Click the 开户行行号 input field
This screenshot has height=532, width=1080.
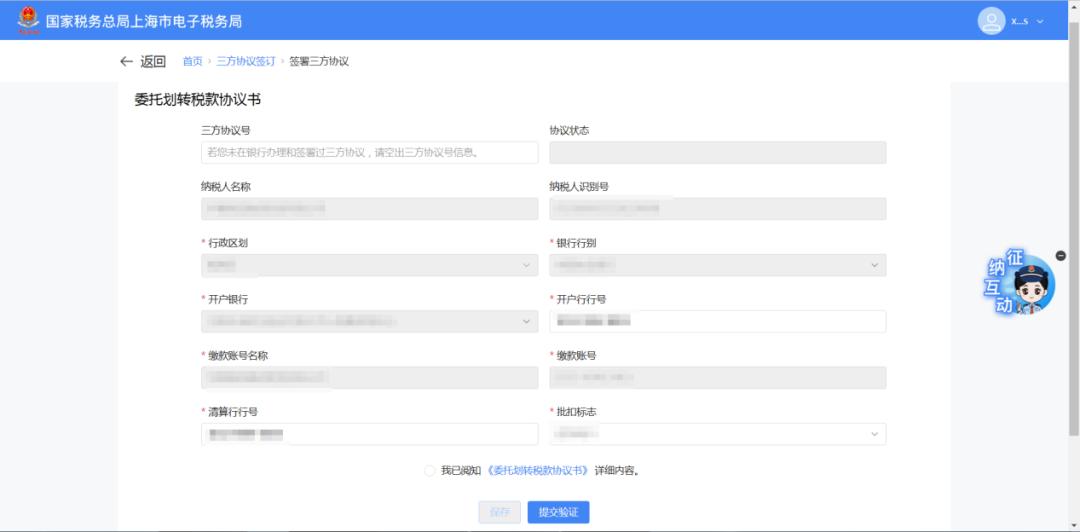[717, 321]
